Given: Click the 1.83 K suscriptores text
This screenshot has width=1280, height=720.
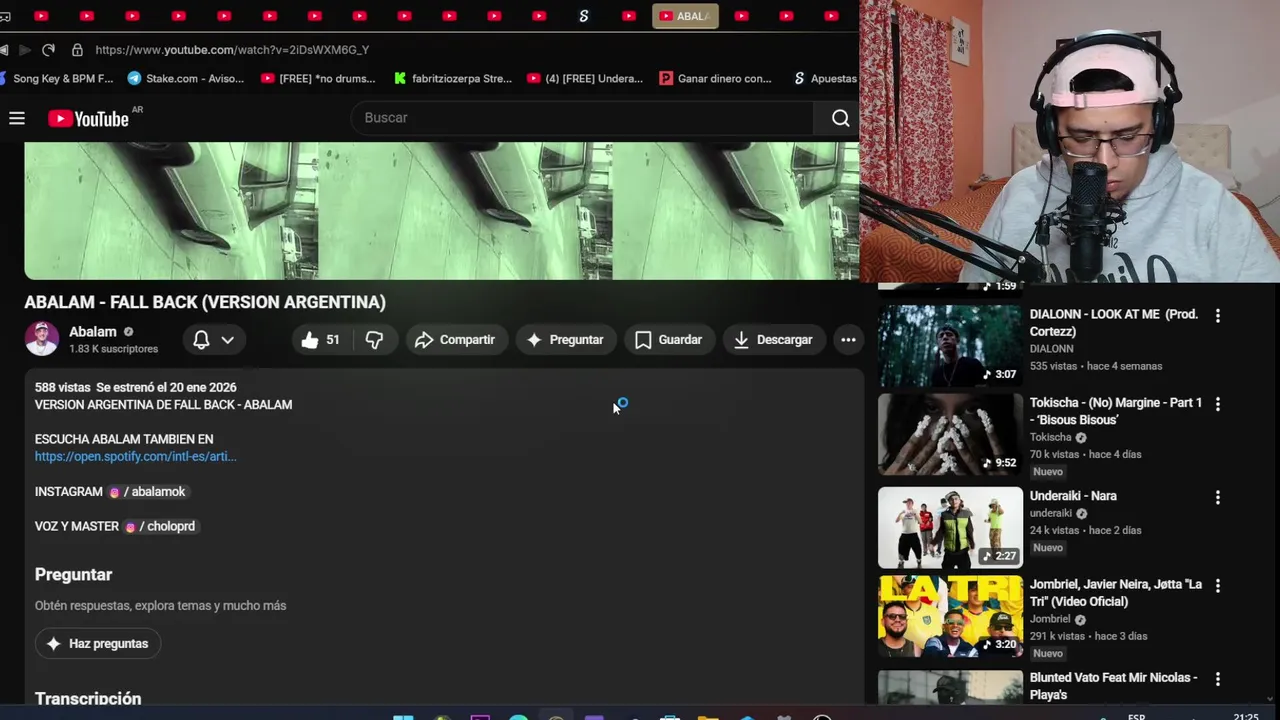Looking at the screenshot, I should 113,349.
